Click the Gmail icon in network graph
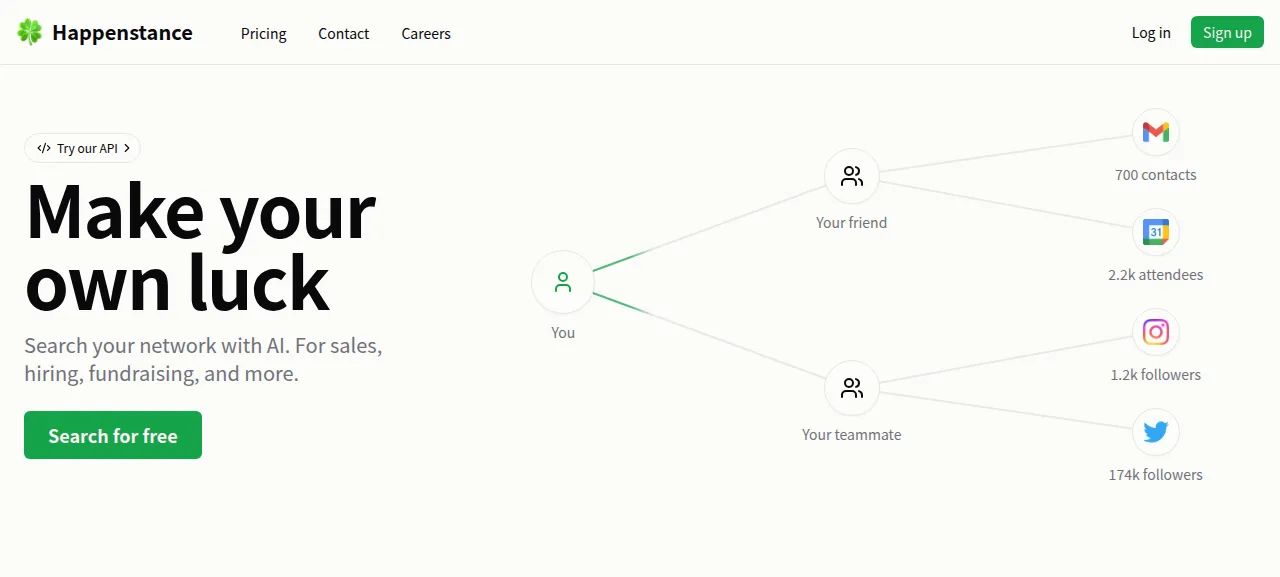Viewport: 1280px width, 577px height. pos(1155,132)
